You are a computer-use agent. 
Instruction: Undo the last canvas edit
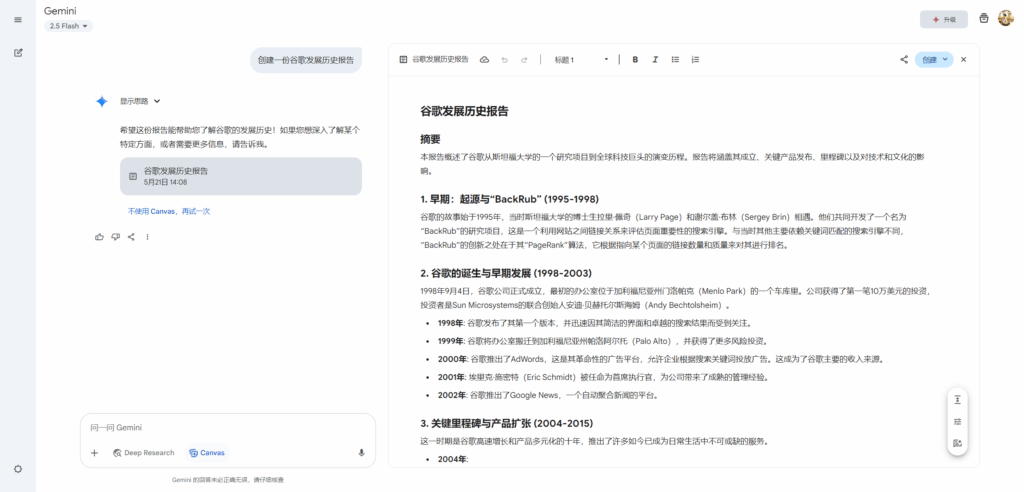click(x=504, y=59)
